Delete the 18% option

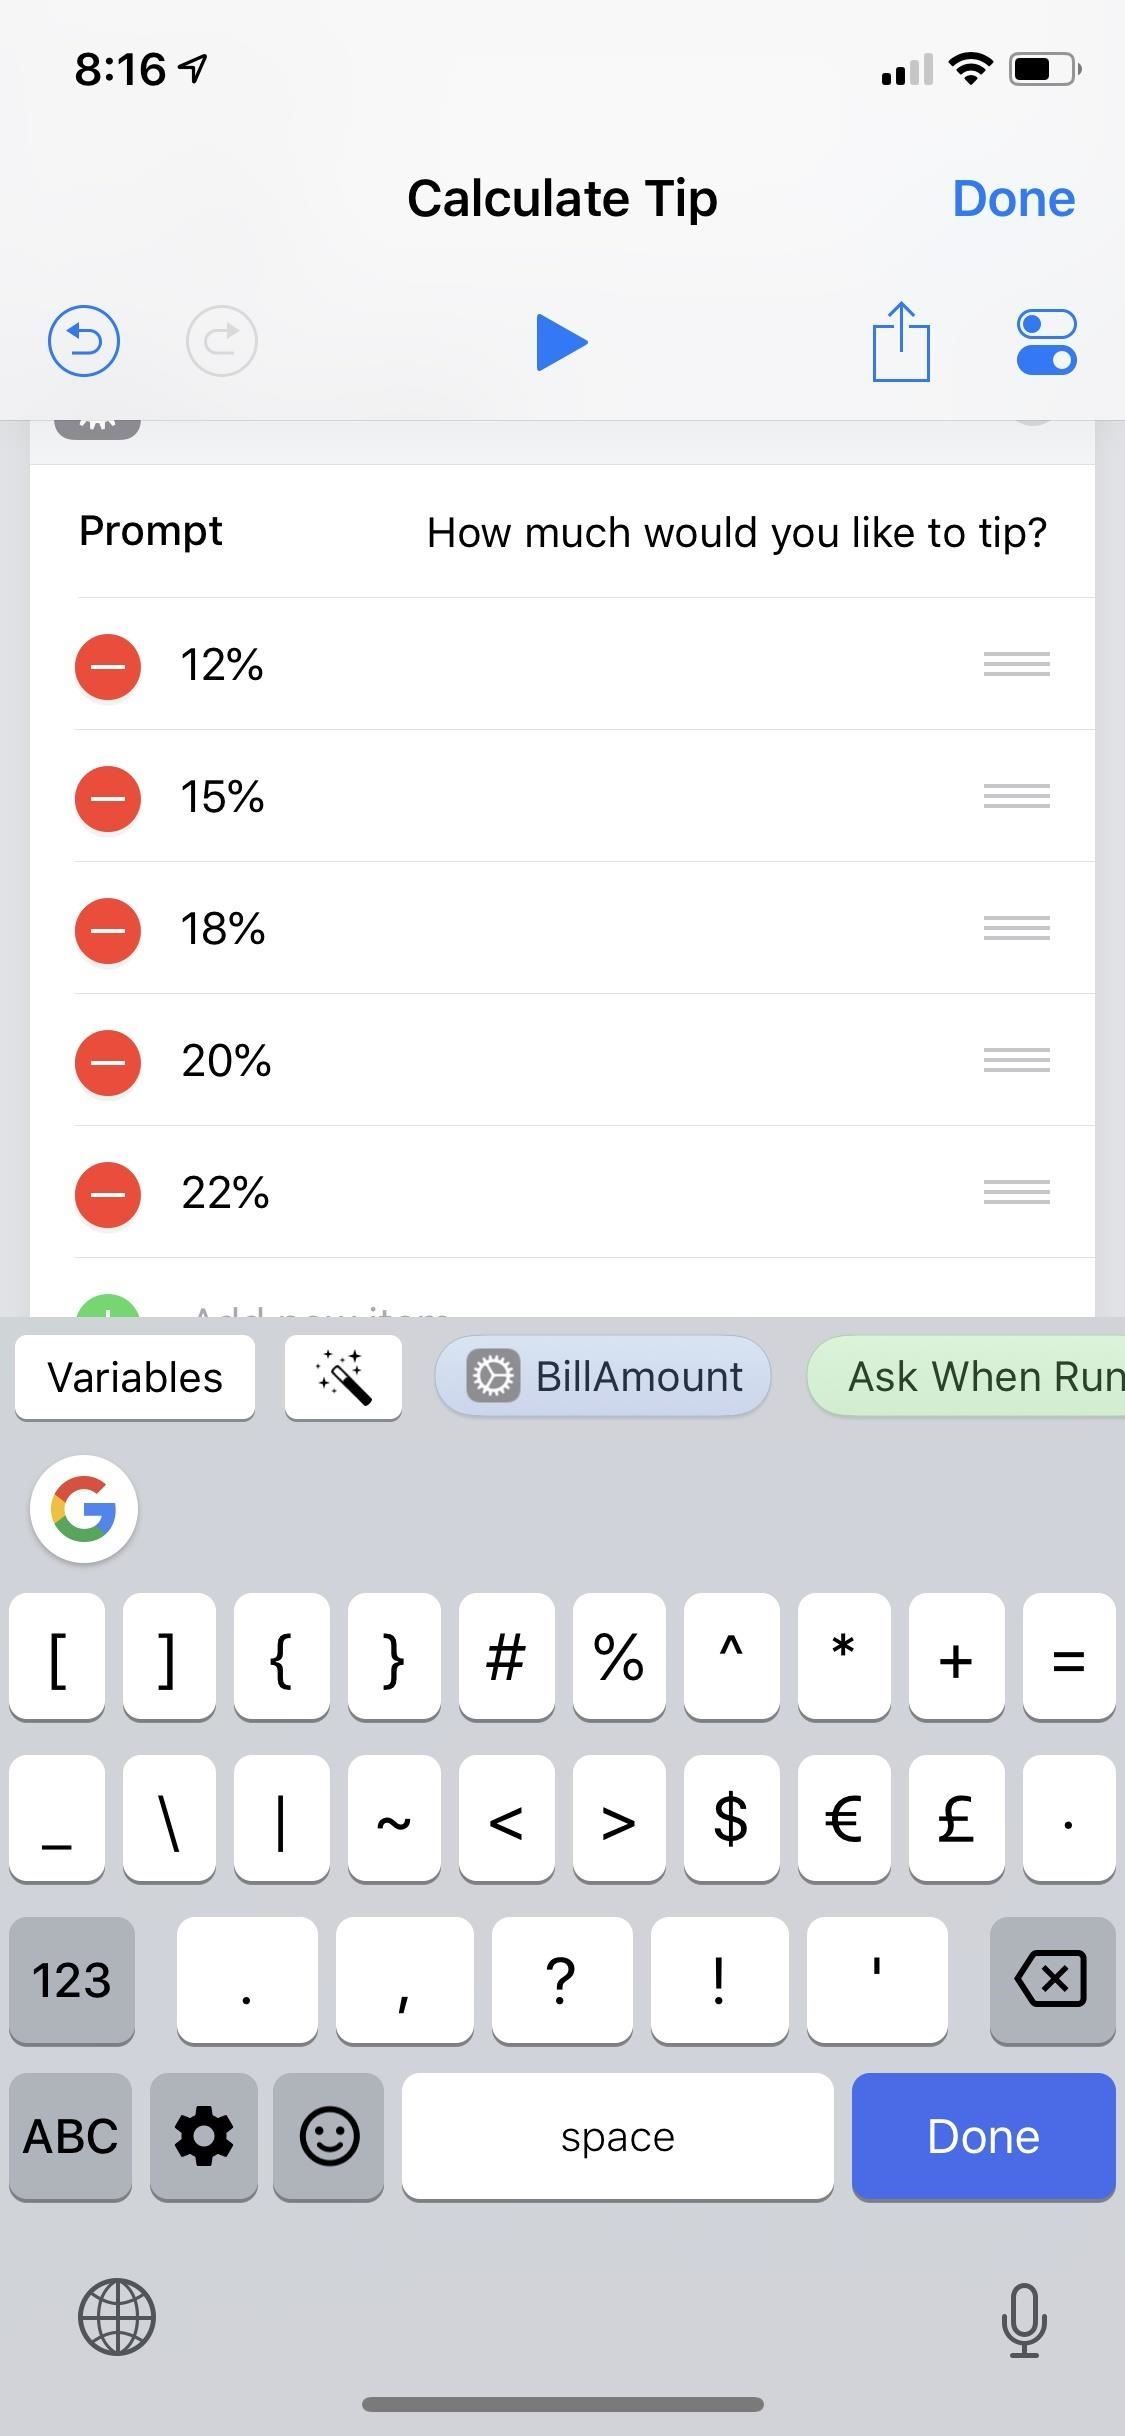(108, 930)
